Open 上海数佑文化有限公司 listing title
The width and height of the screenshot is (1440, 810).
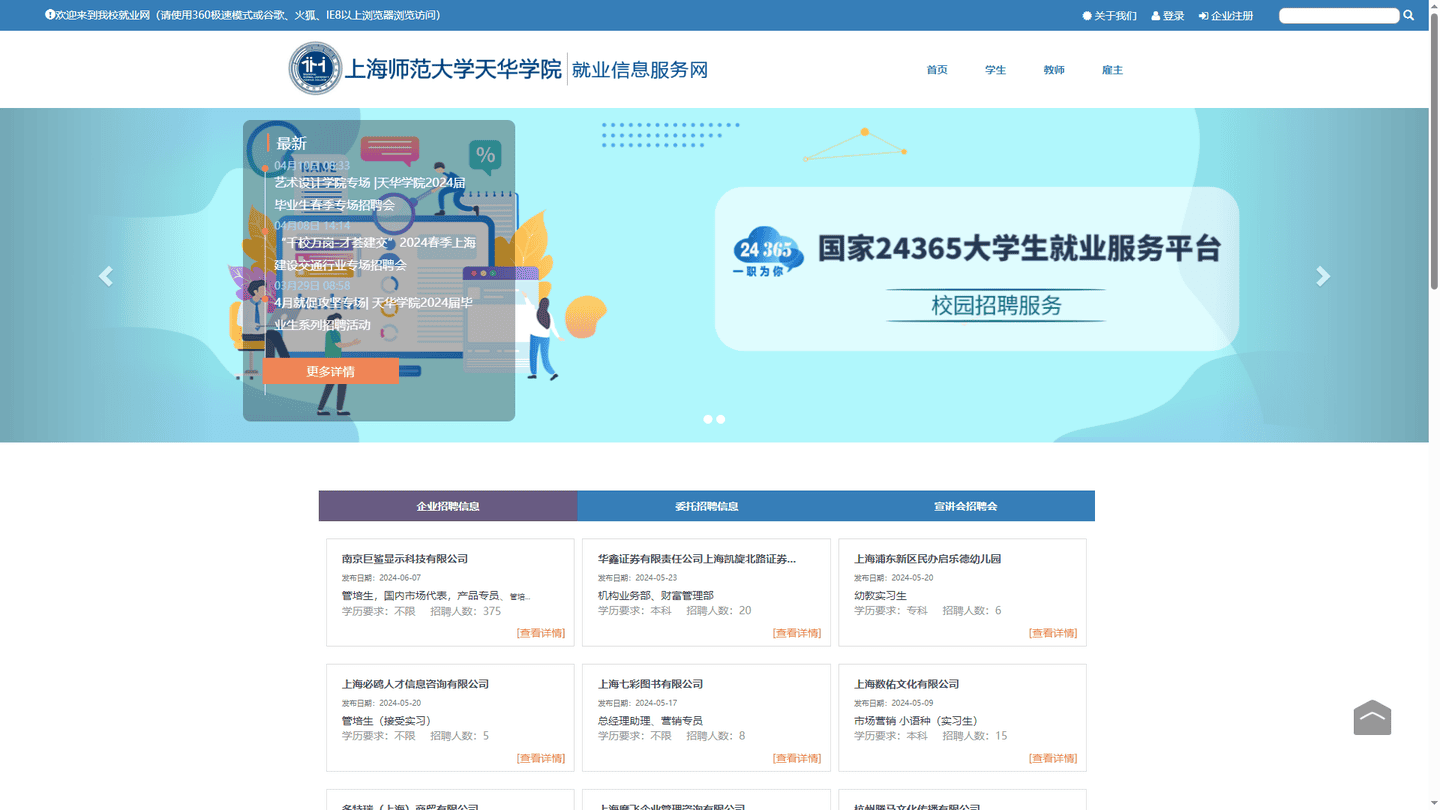pyautogui.click(x=906, y=684)
